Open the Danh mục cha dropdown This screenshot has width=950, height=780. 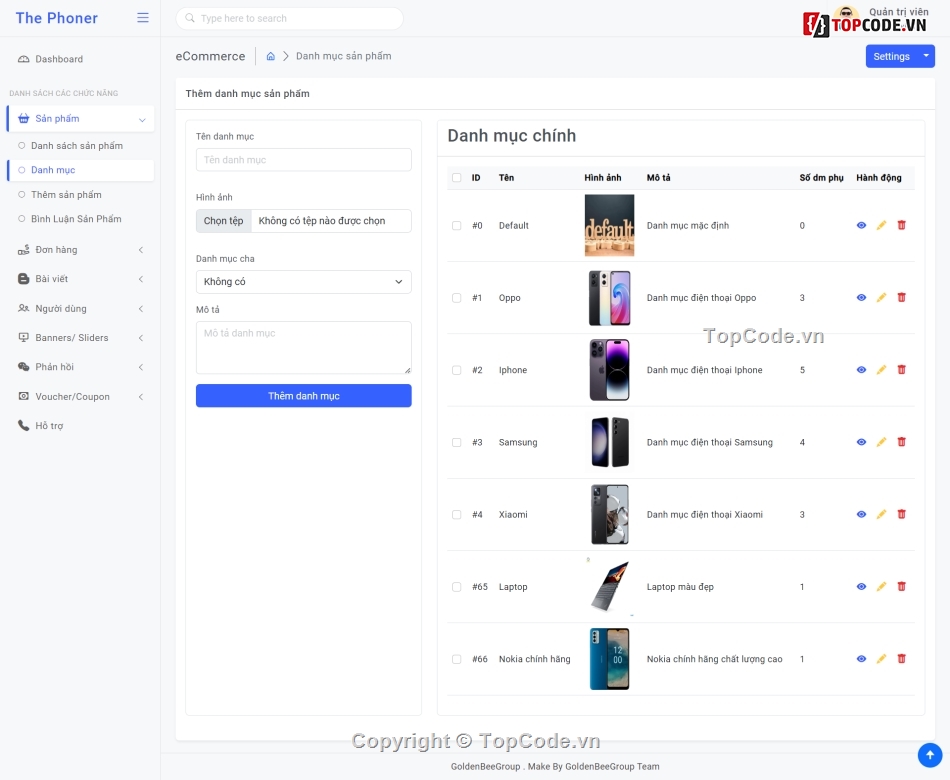(x=303, y=282)
